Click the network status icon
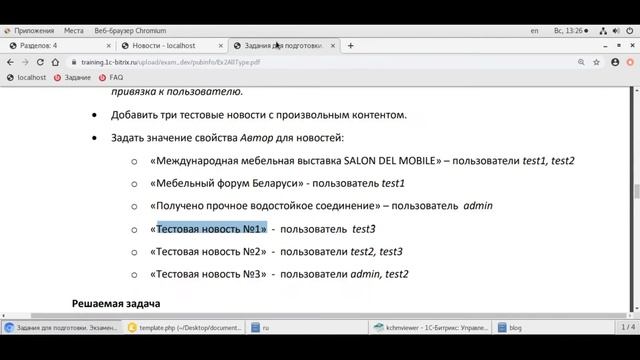 (603, 31)
